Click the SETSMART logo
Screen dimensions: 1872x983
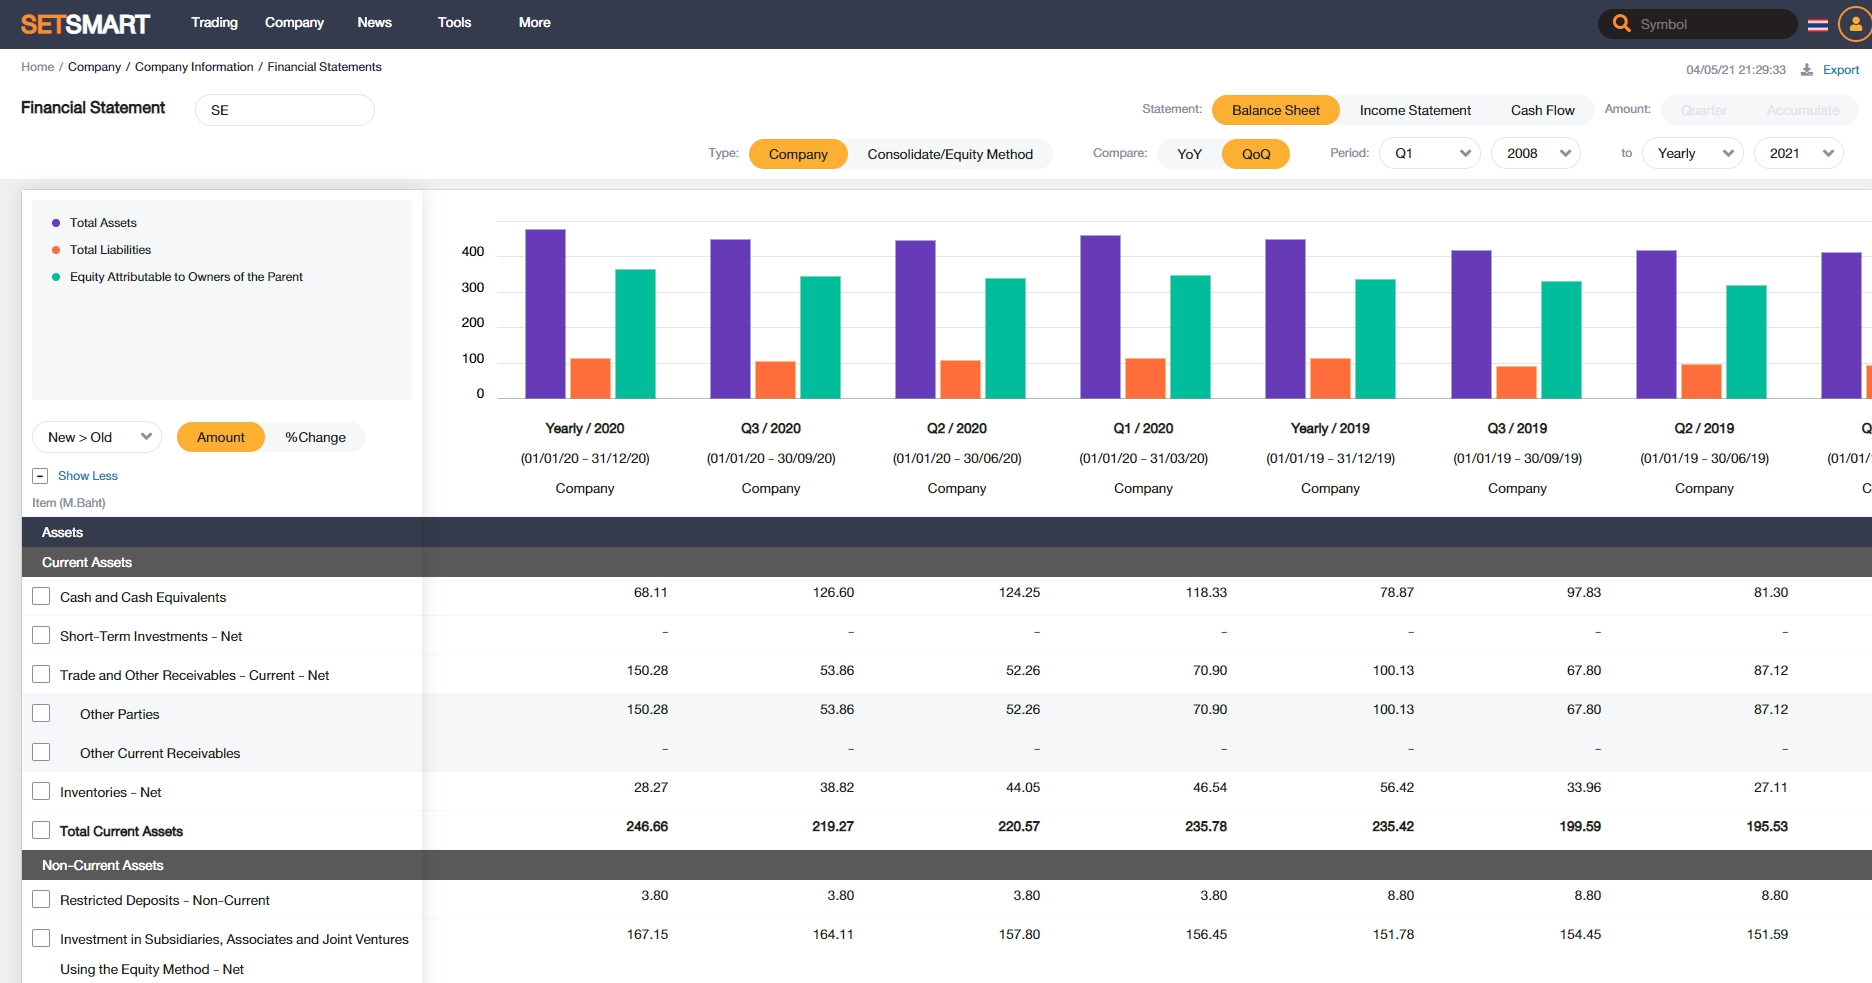85,24
